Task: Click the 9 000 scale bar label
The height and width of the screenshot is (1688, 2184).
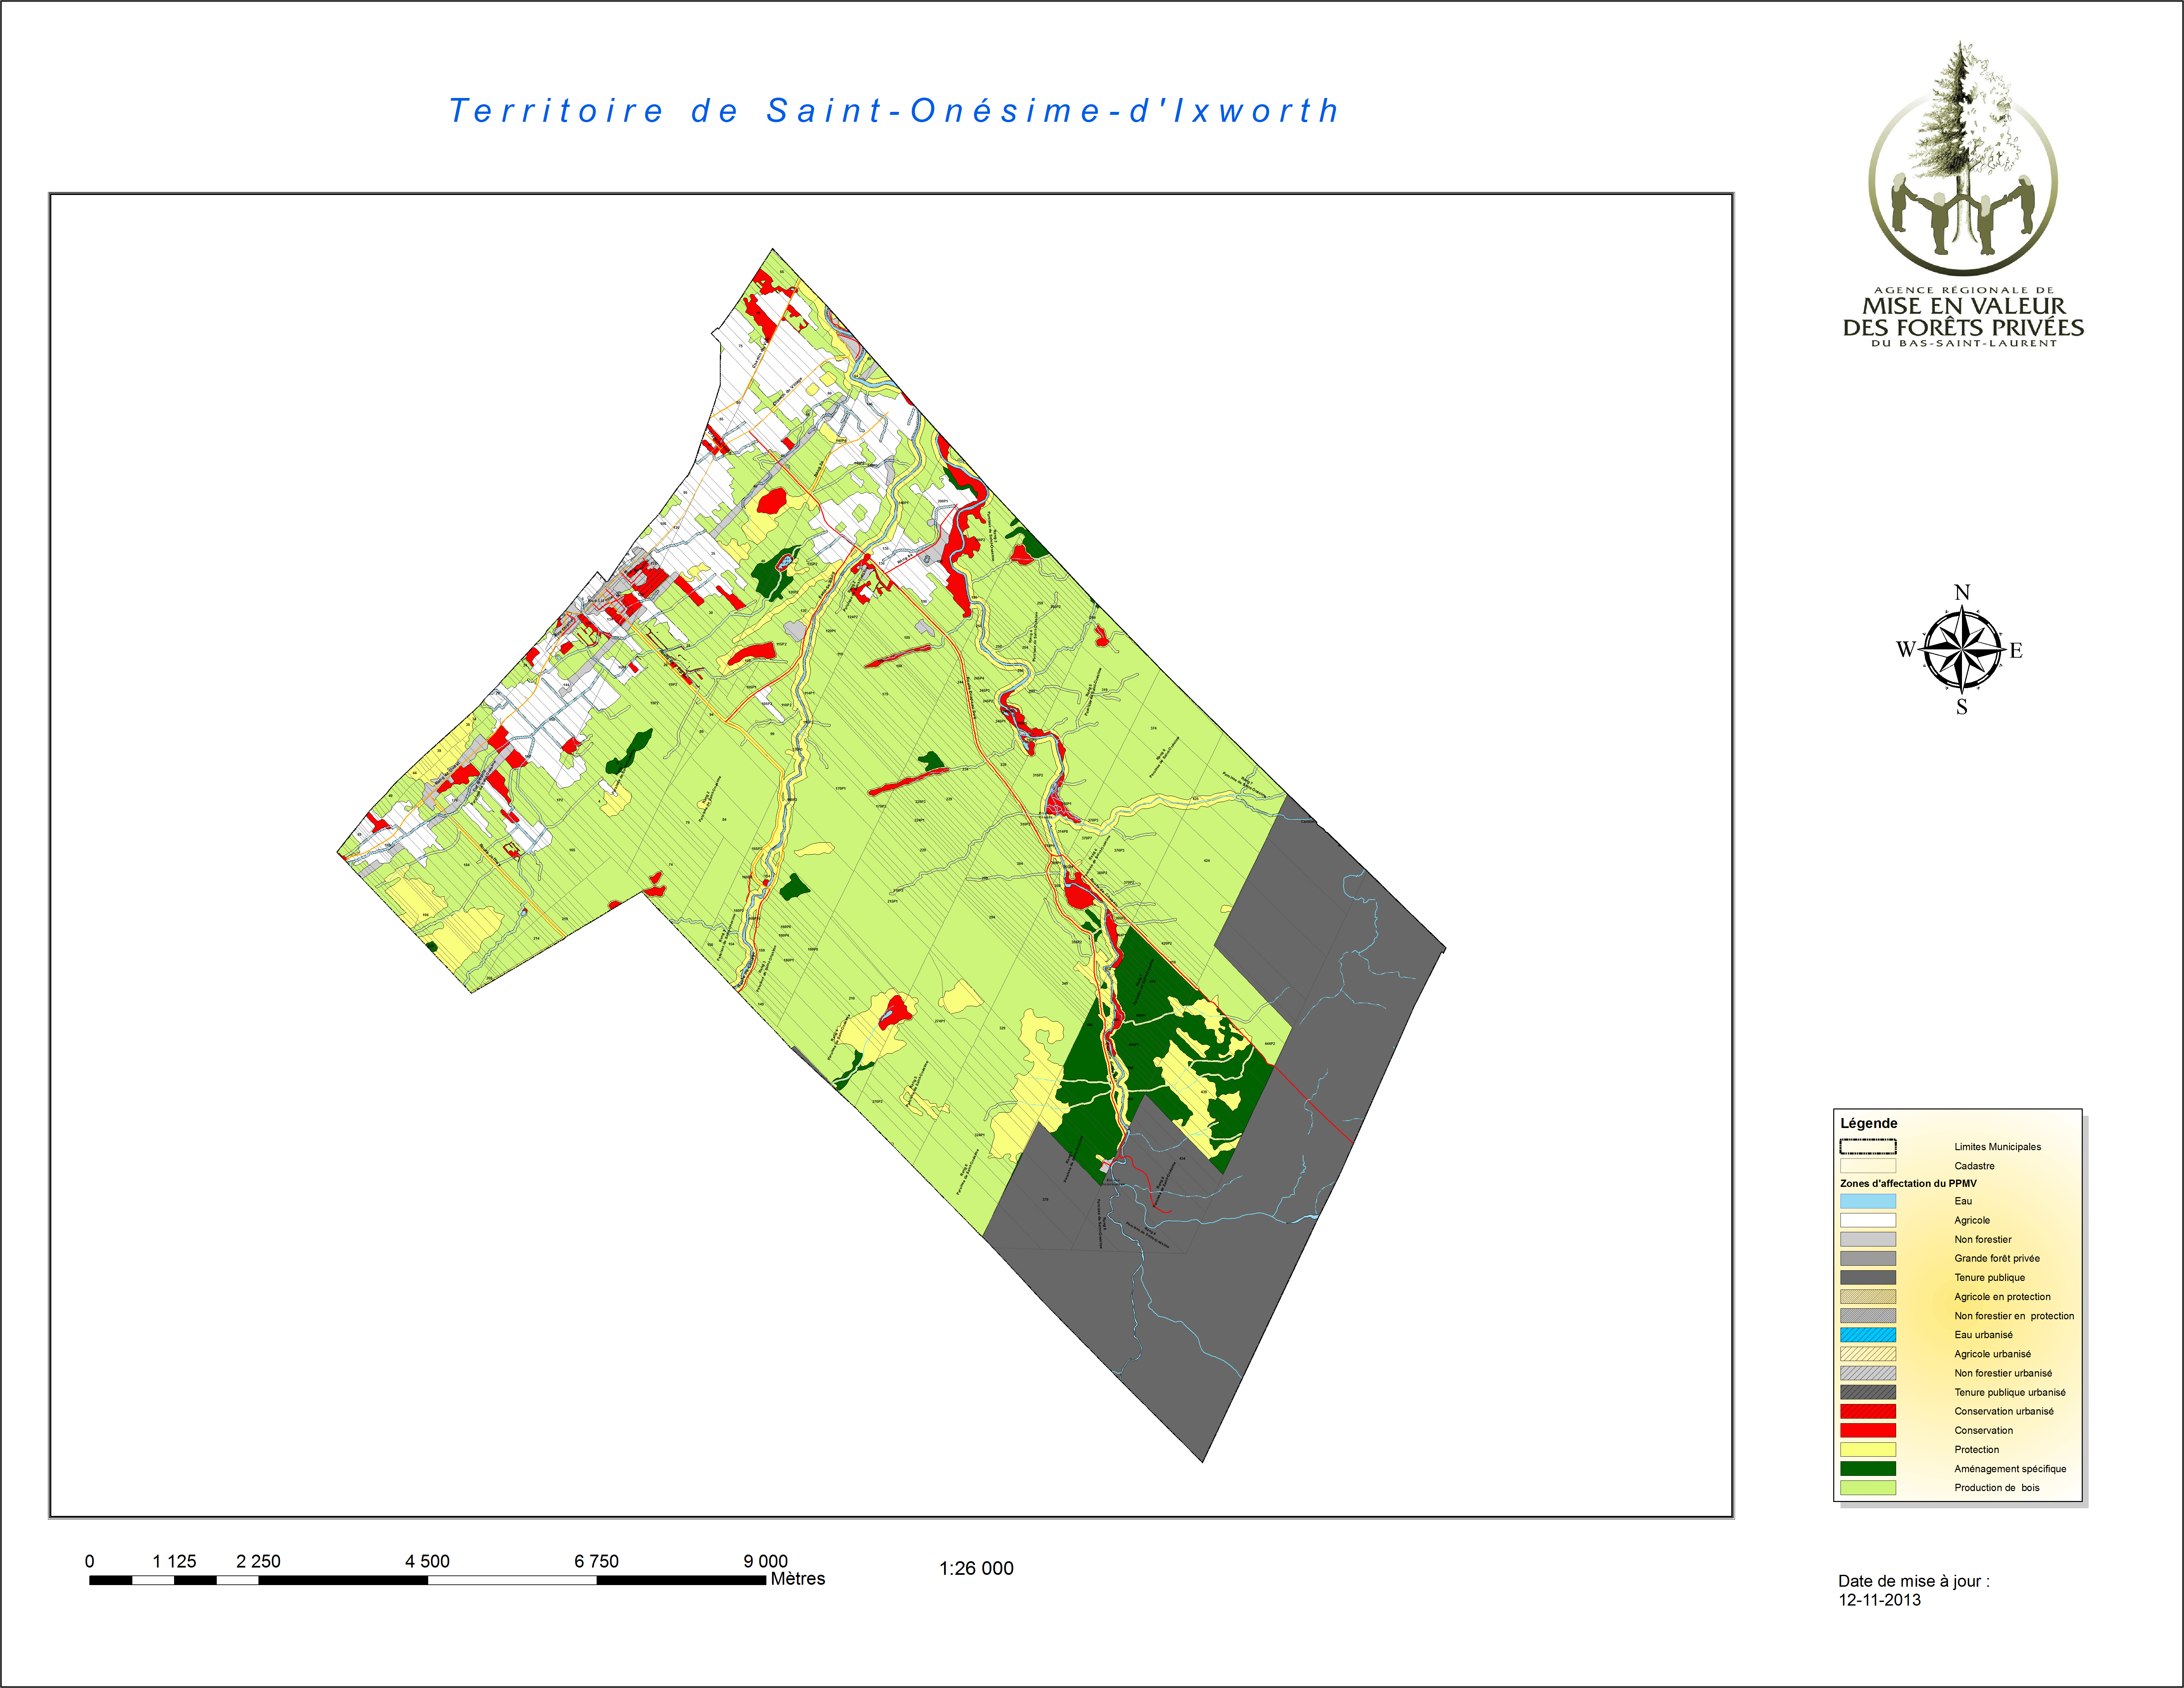Action: (x=765, y=1561)
